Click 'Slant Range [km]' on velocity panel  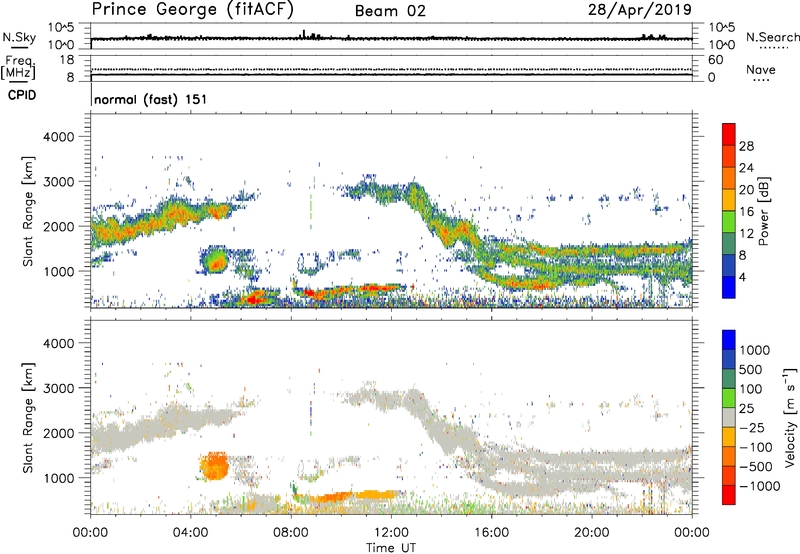click(x=28, y=418)
